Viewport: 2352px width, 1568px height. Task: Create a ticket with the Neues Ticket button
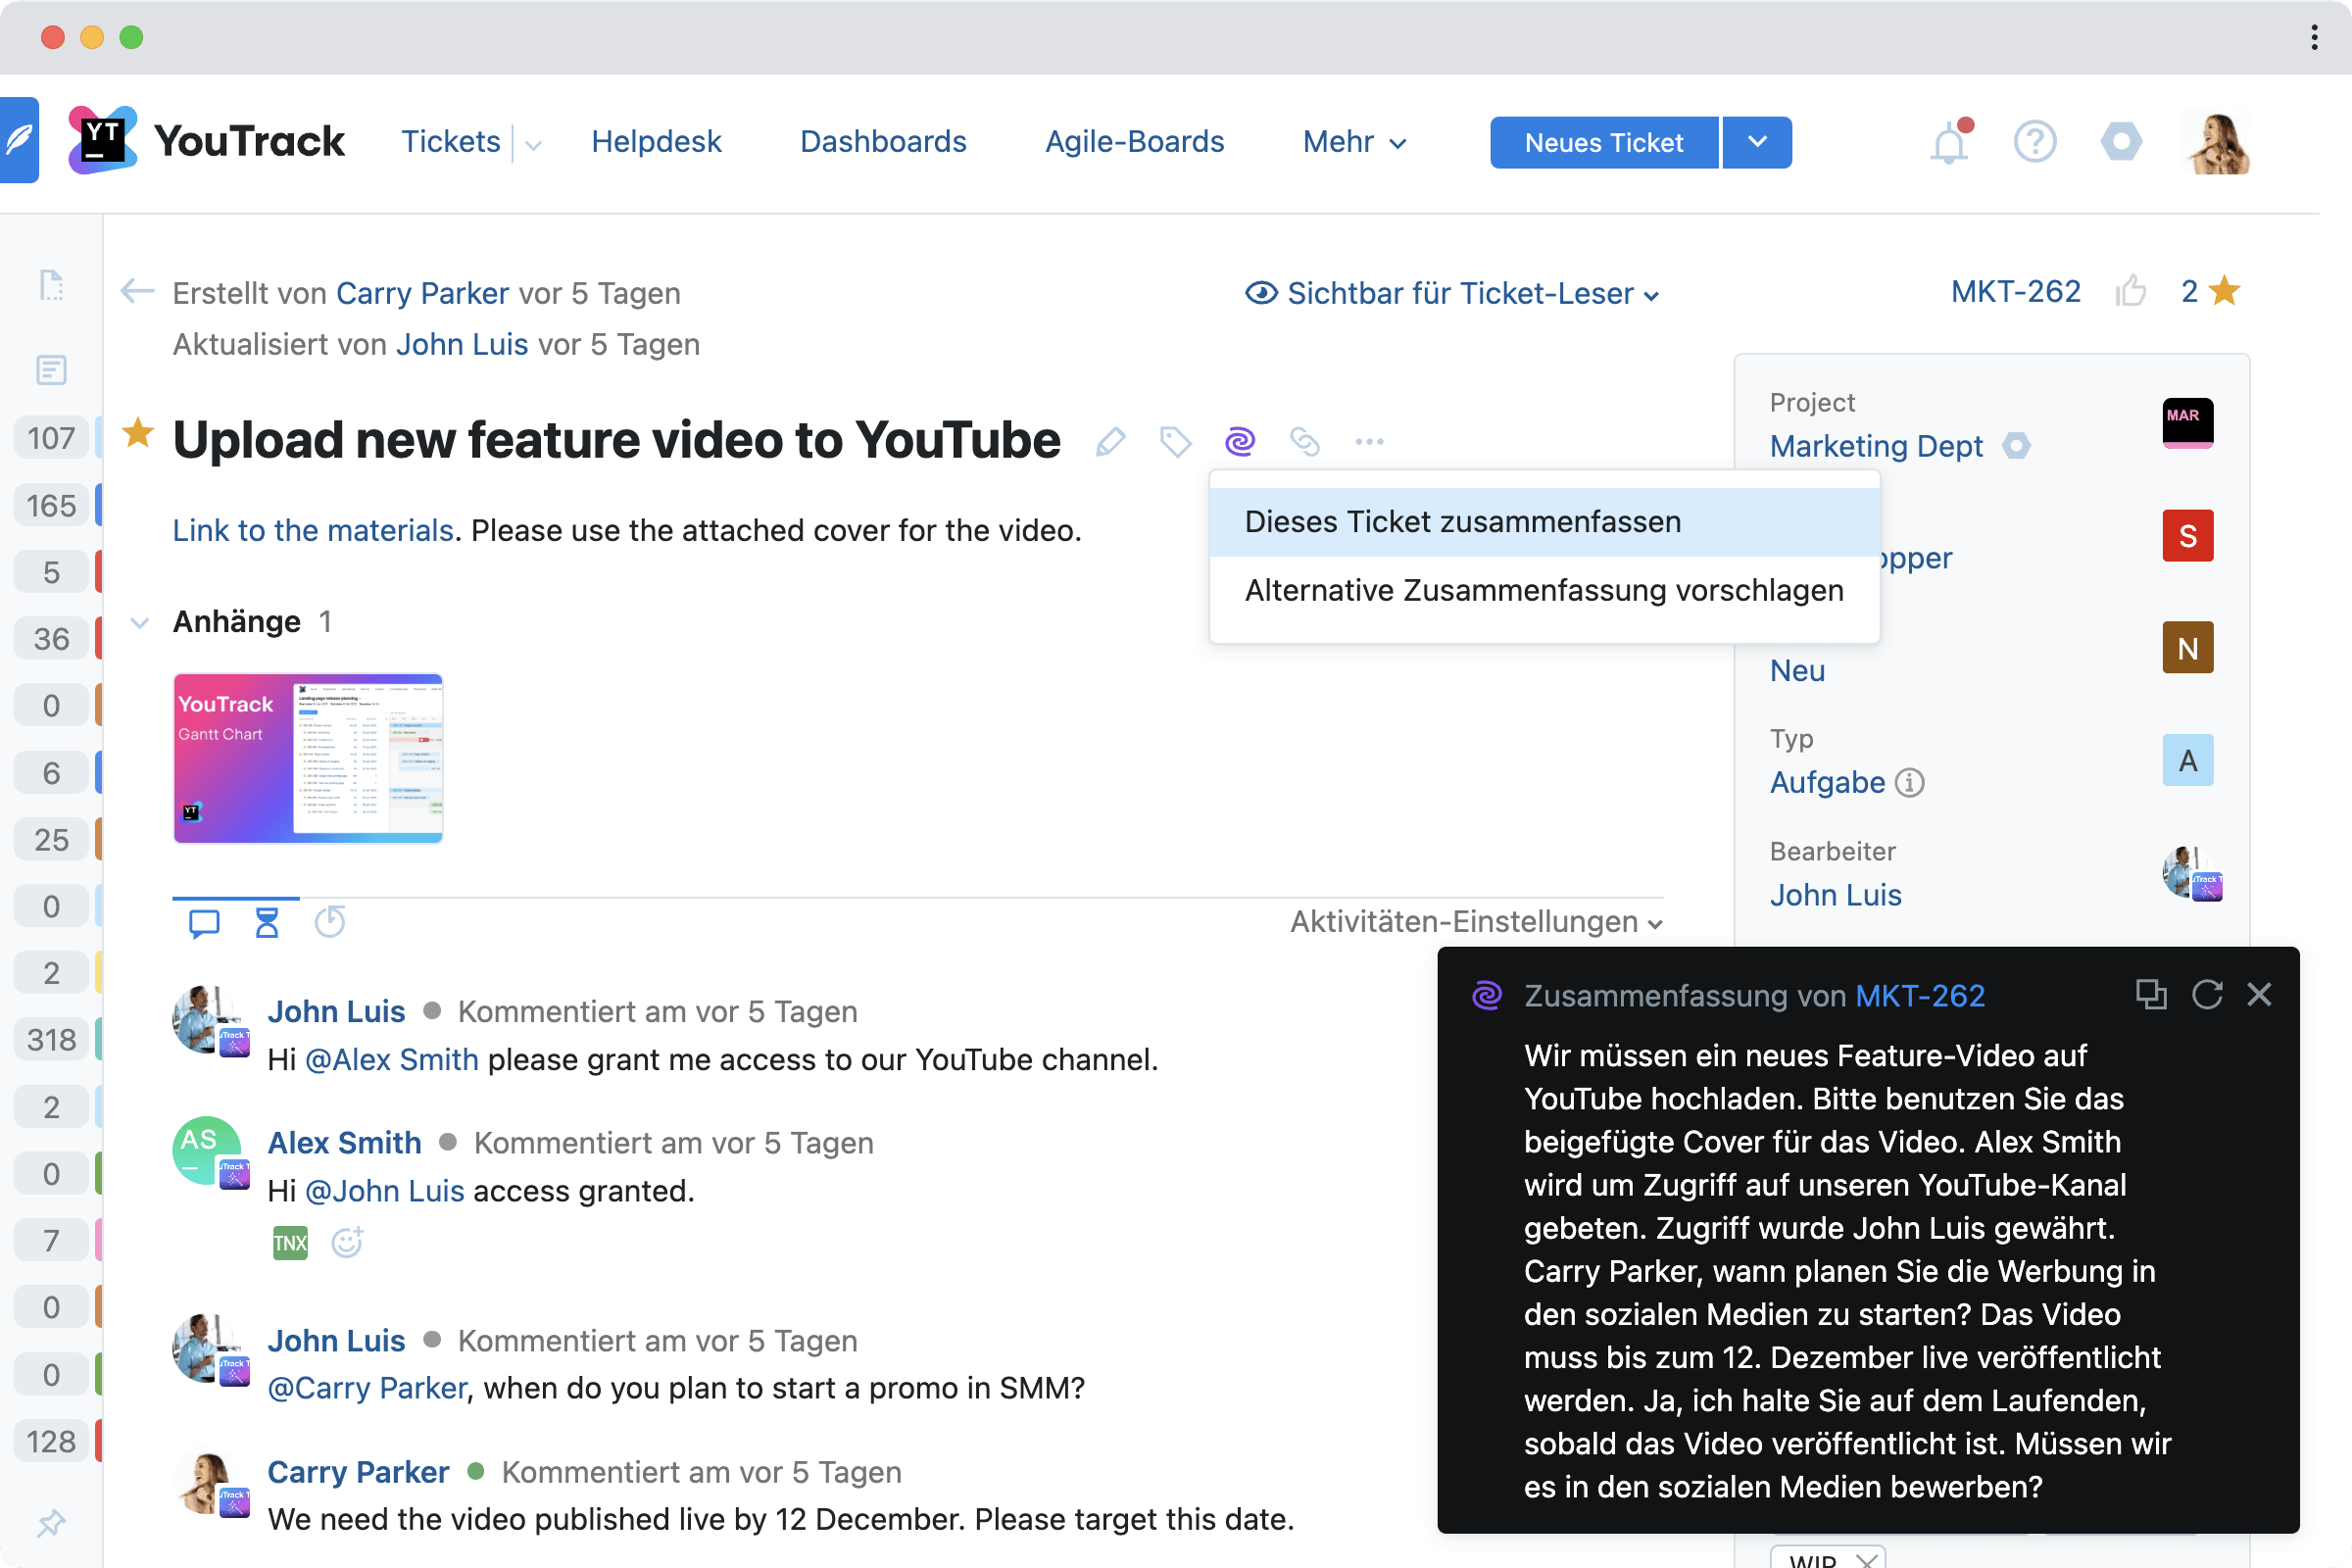[x=1602, y=142]
